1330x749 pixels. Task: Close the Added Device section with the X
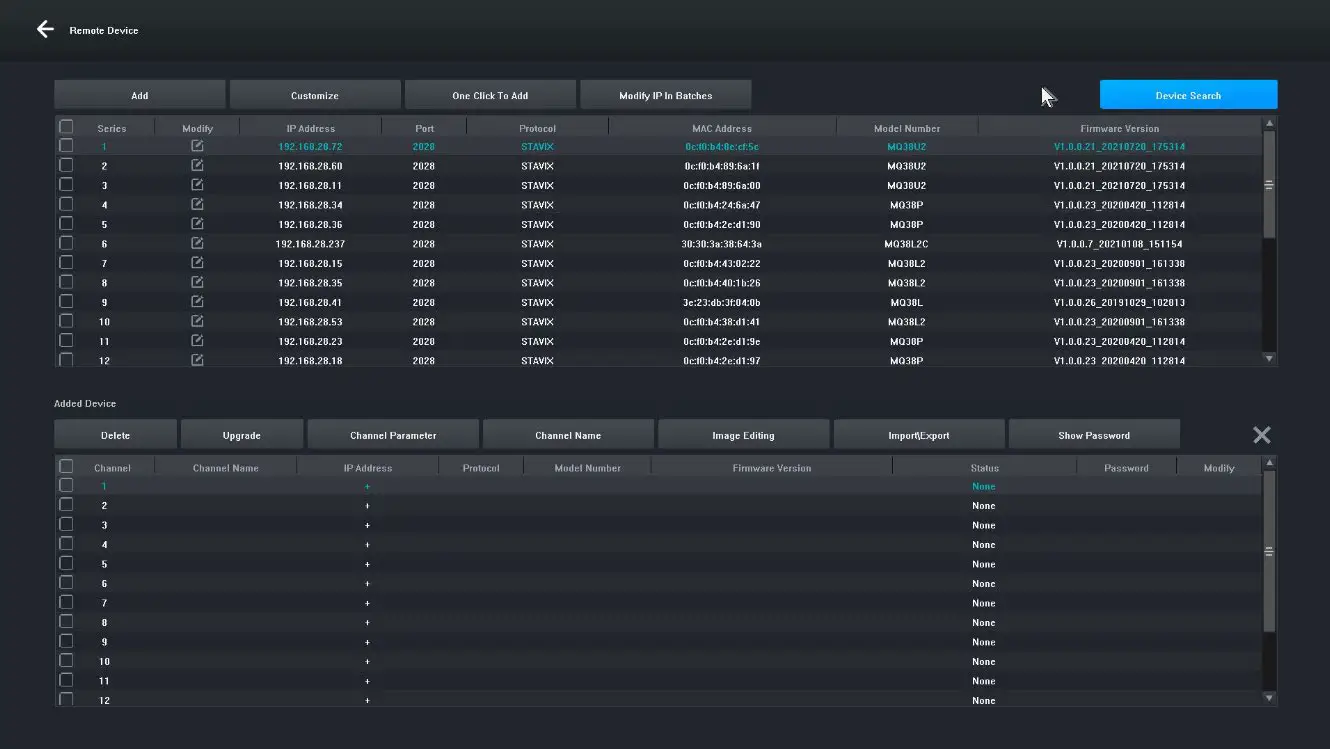click(1262, 435)
